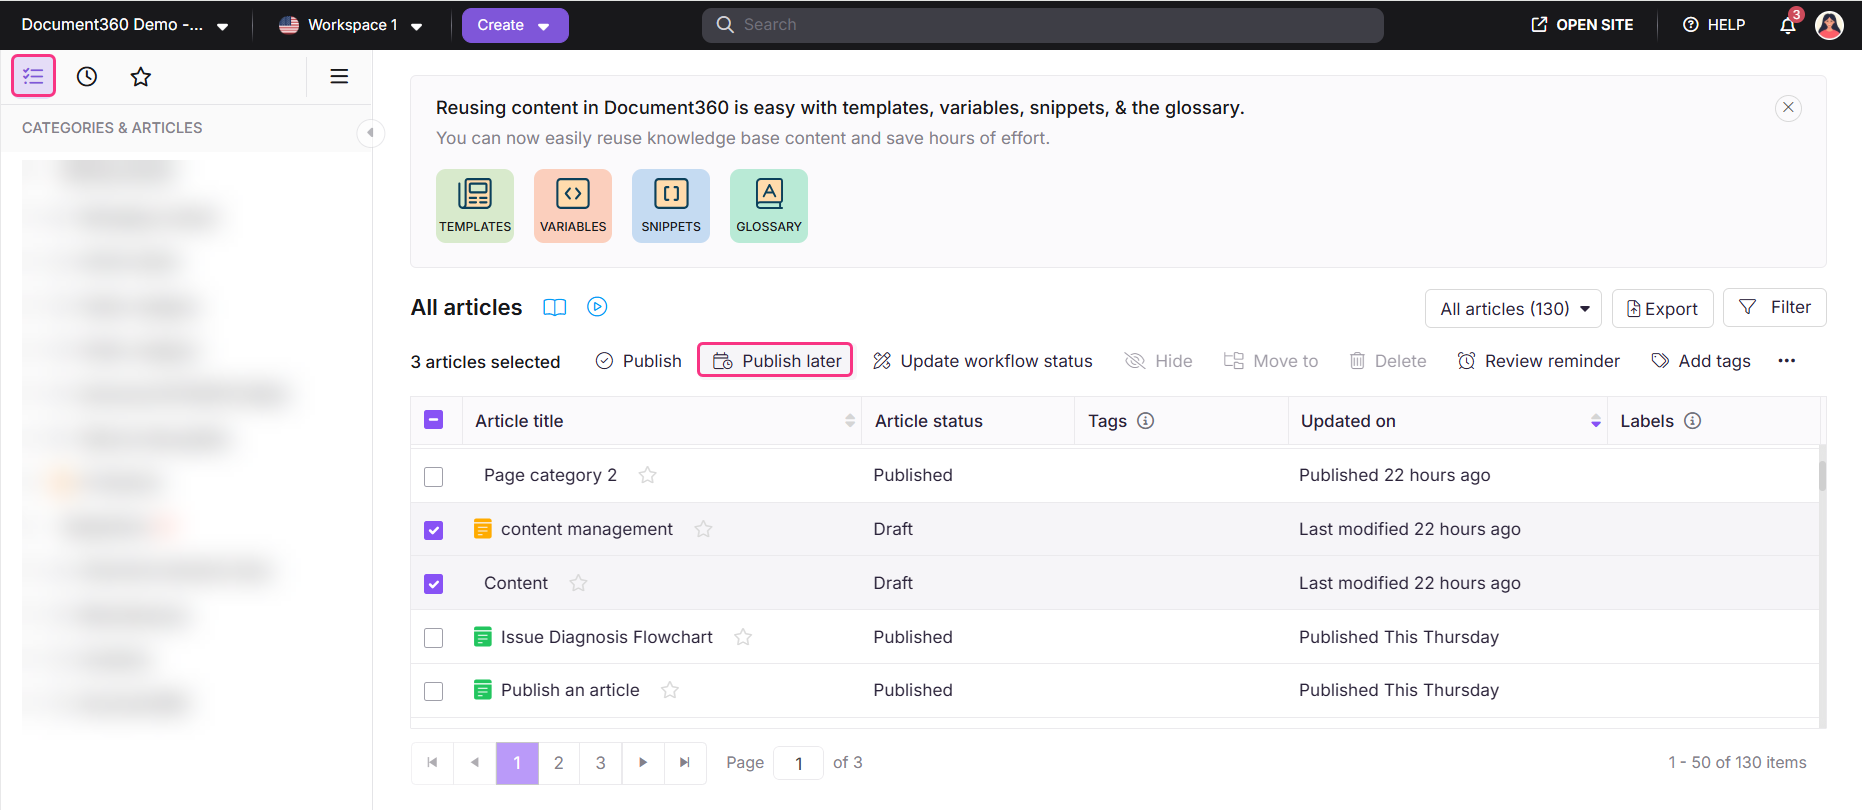
Task: Star the Publish an article row
Action: click(670, 690)
